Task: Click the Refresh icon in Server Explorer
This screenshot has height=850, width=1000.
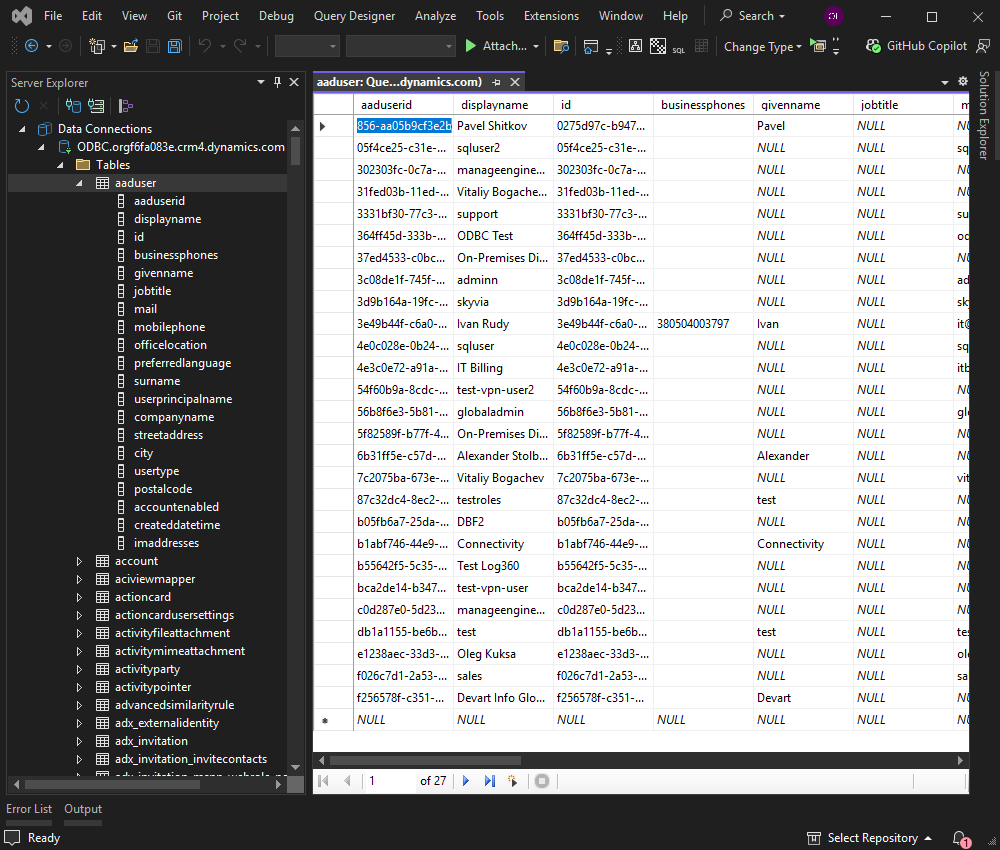Action: [x=22, y=105]
